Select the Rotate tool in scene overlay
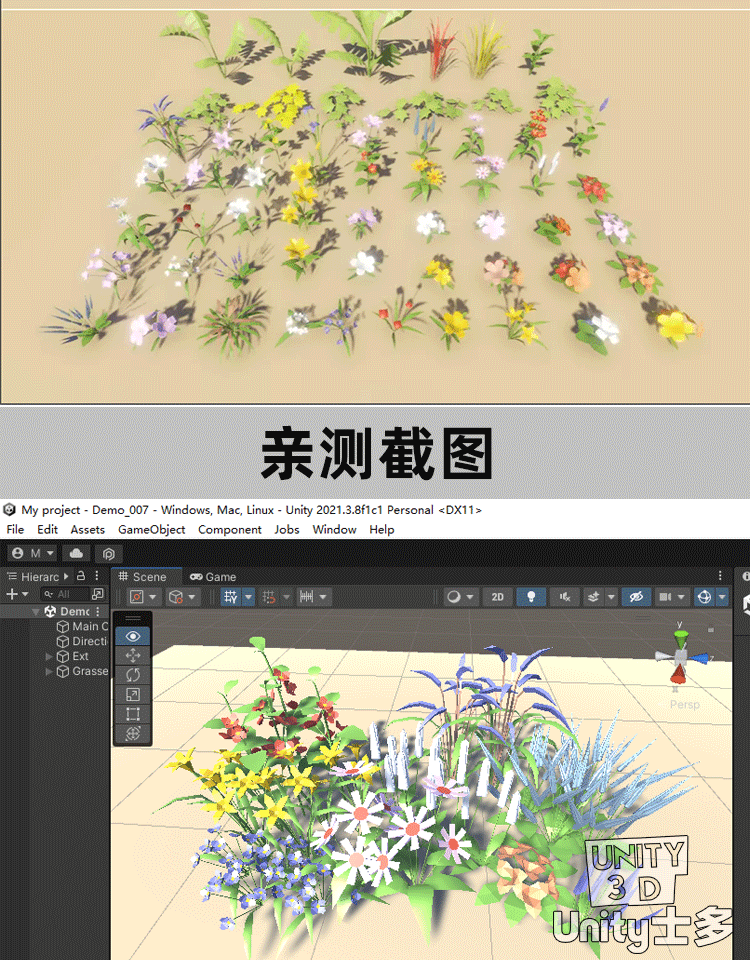Screen dimensions: 750x960 click(133, 675)
